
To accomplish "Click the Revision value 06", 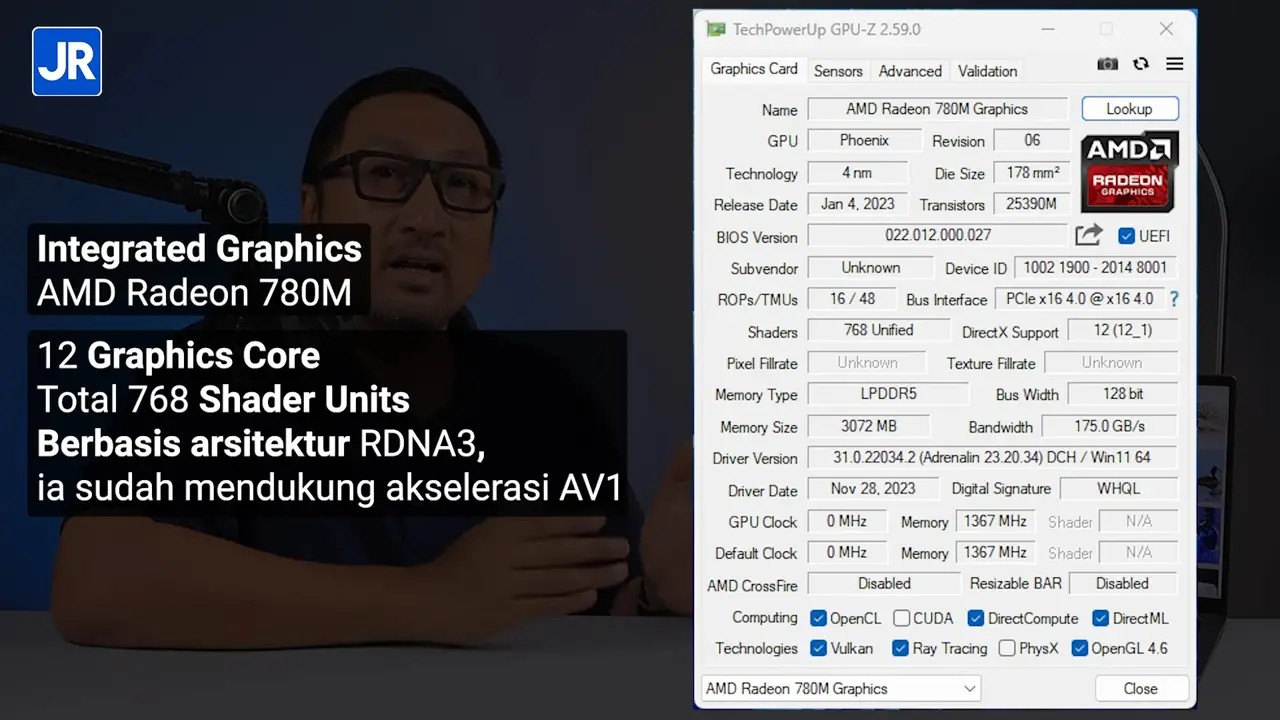I will tap(1032, 140).
